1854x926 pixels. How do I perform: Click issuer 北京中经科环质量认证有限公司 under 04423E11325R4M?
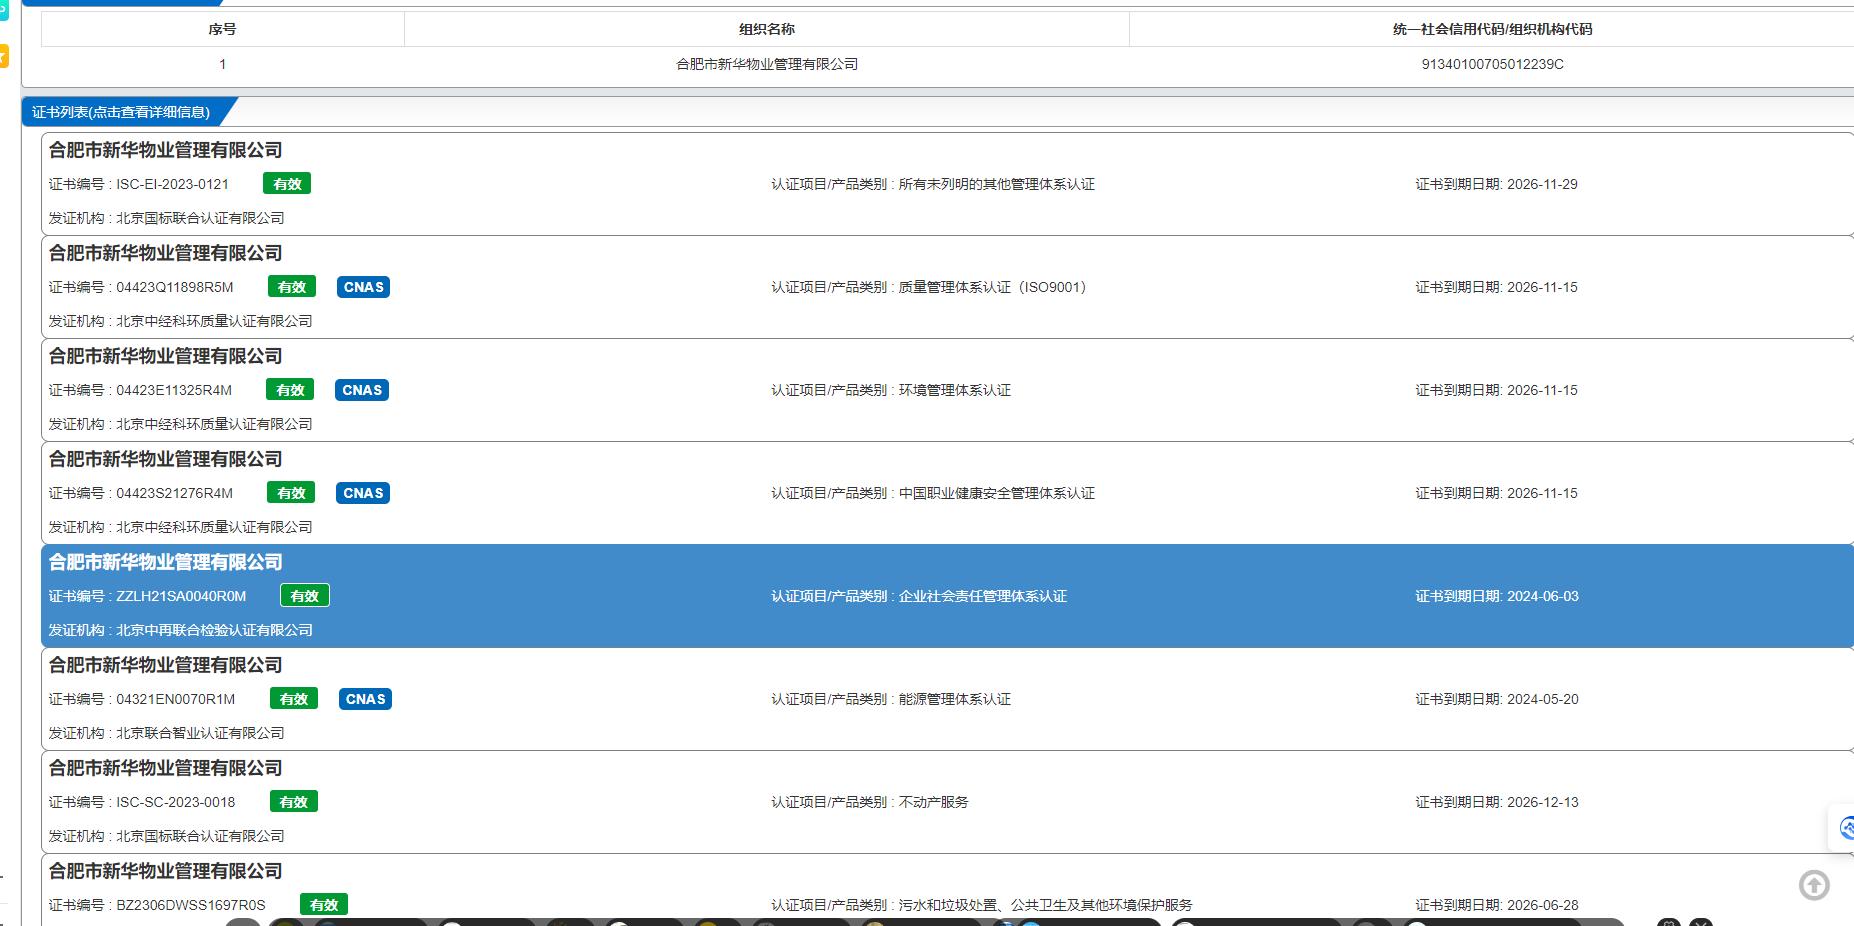[214, 424]
